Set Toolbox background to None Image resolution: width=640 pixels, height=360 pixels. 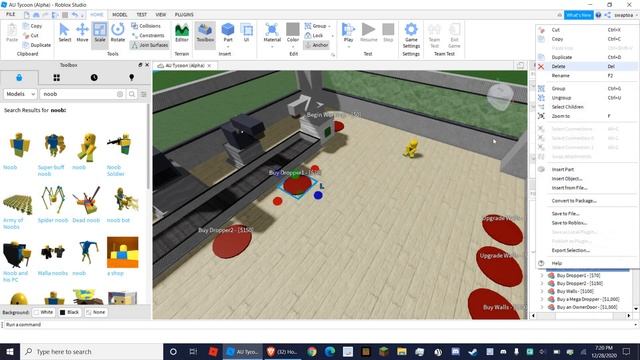pos(96,312)
